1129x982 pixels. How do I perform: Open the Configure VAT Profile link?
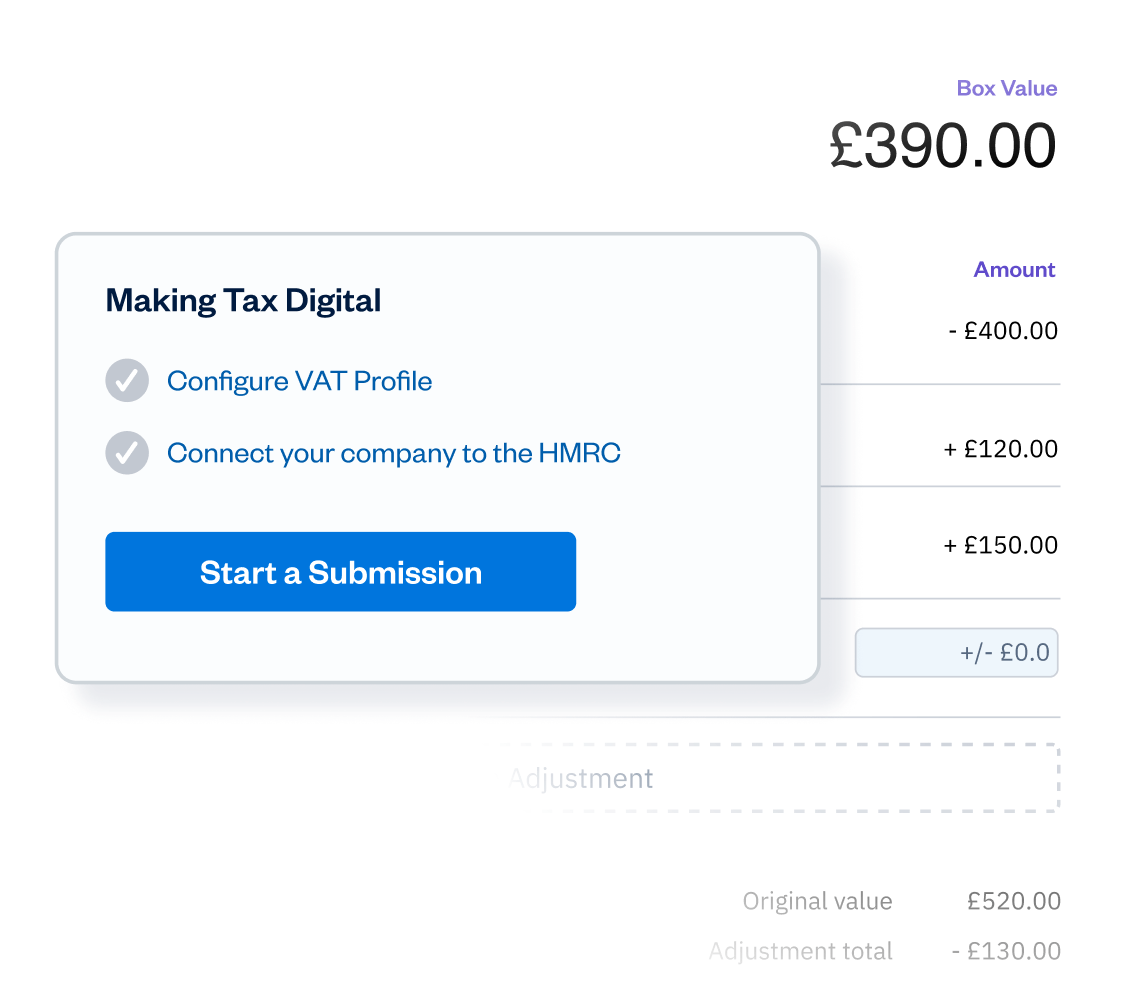pos(299,381)
